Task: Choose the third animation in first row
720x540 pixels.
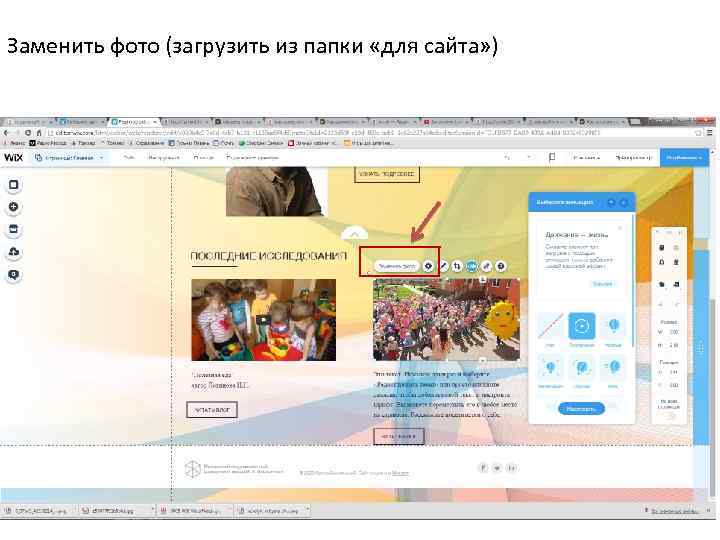Action: click(x=613, y=328)
